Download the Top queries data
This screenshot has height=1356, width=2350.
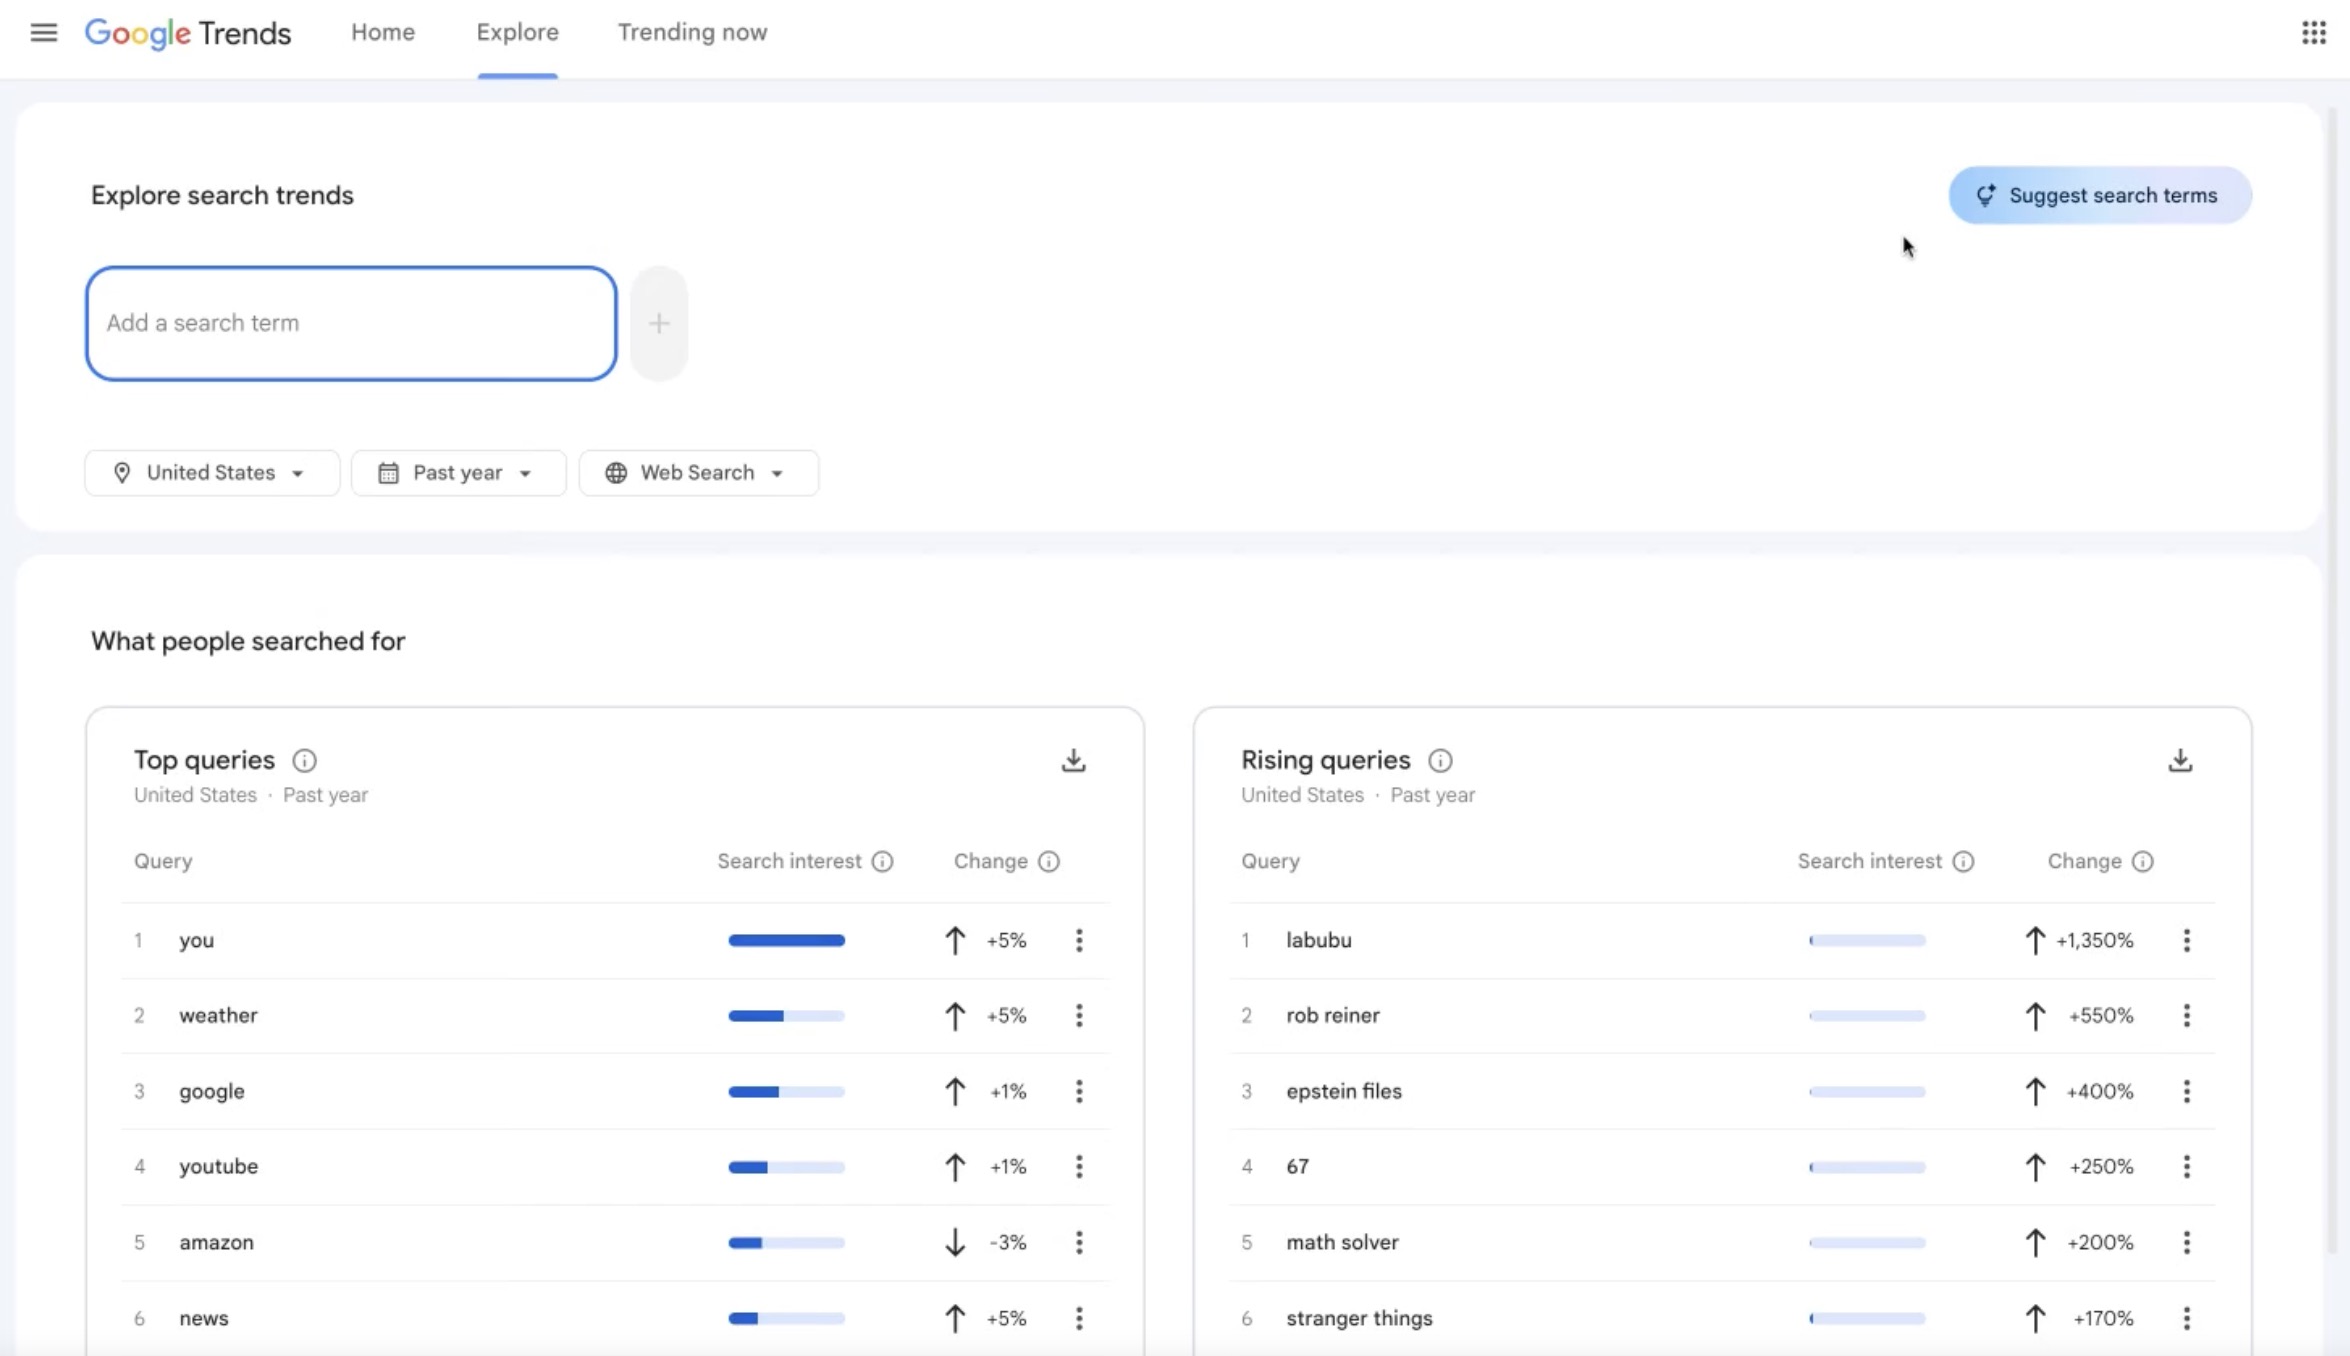1073,761
